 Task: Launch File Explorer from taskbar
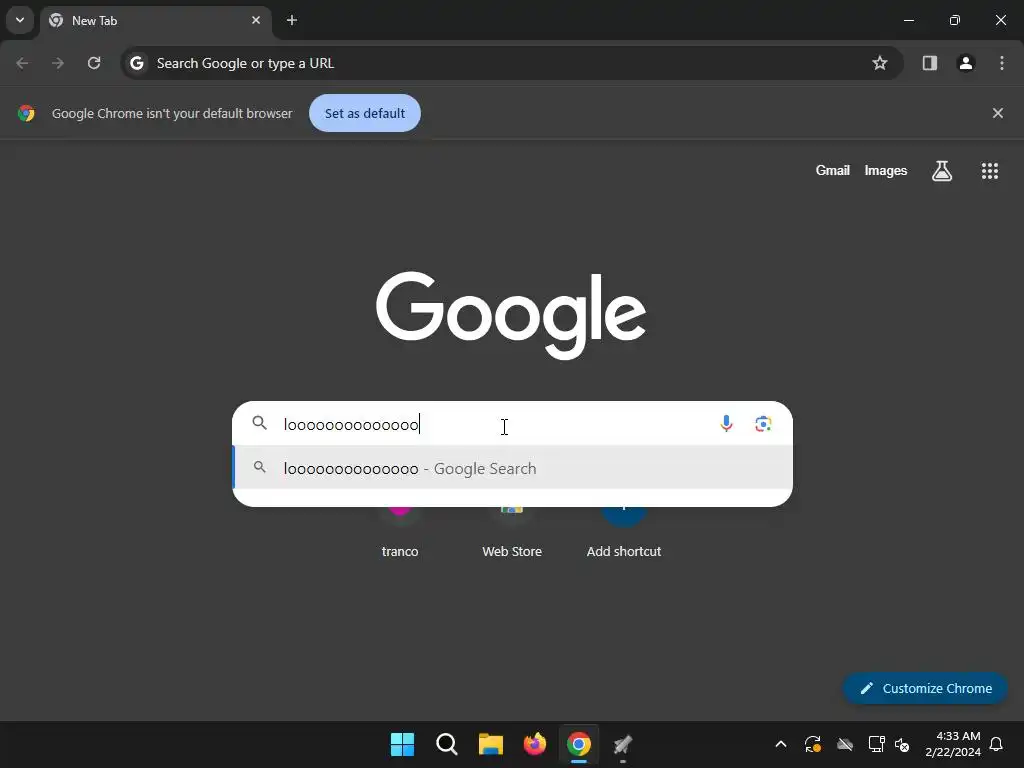coord(490,744)
